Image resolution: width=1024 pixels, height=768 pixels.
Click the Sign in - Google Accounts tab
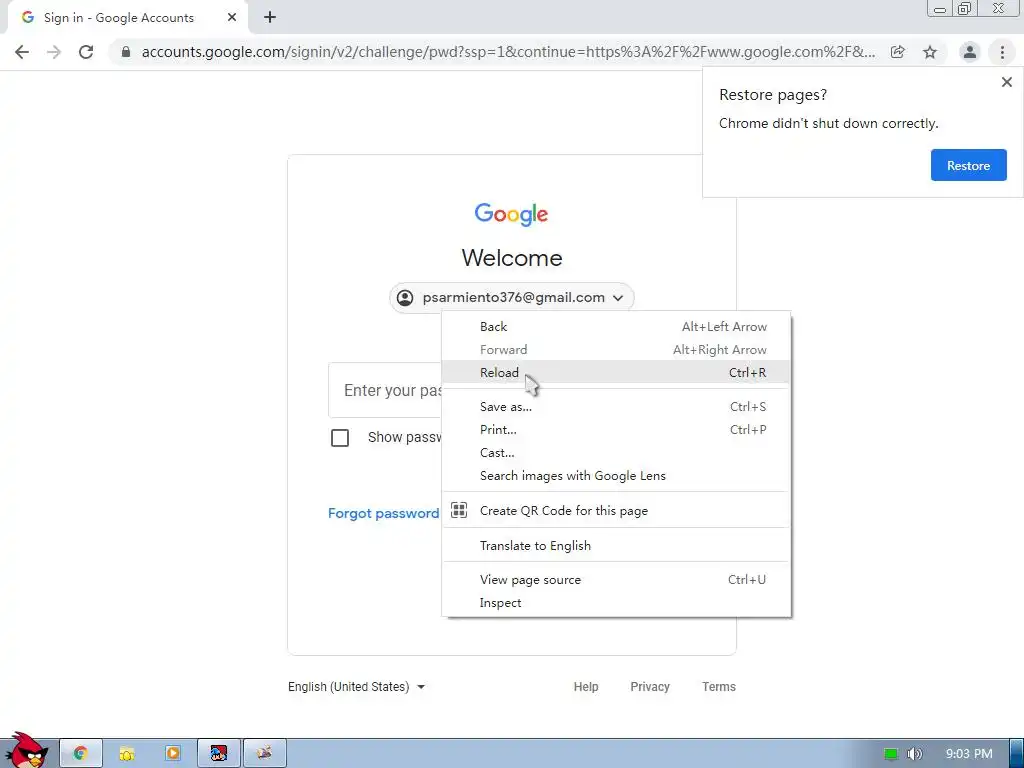(127, 18)
